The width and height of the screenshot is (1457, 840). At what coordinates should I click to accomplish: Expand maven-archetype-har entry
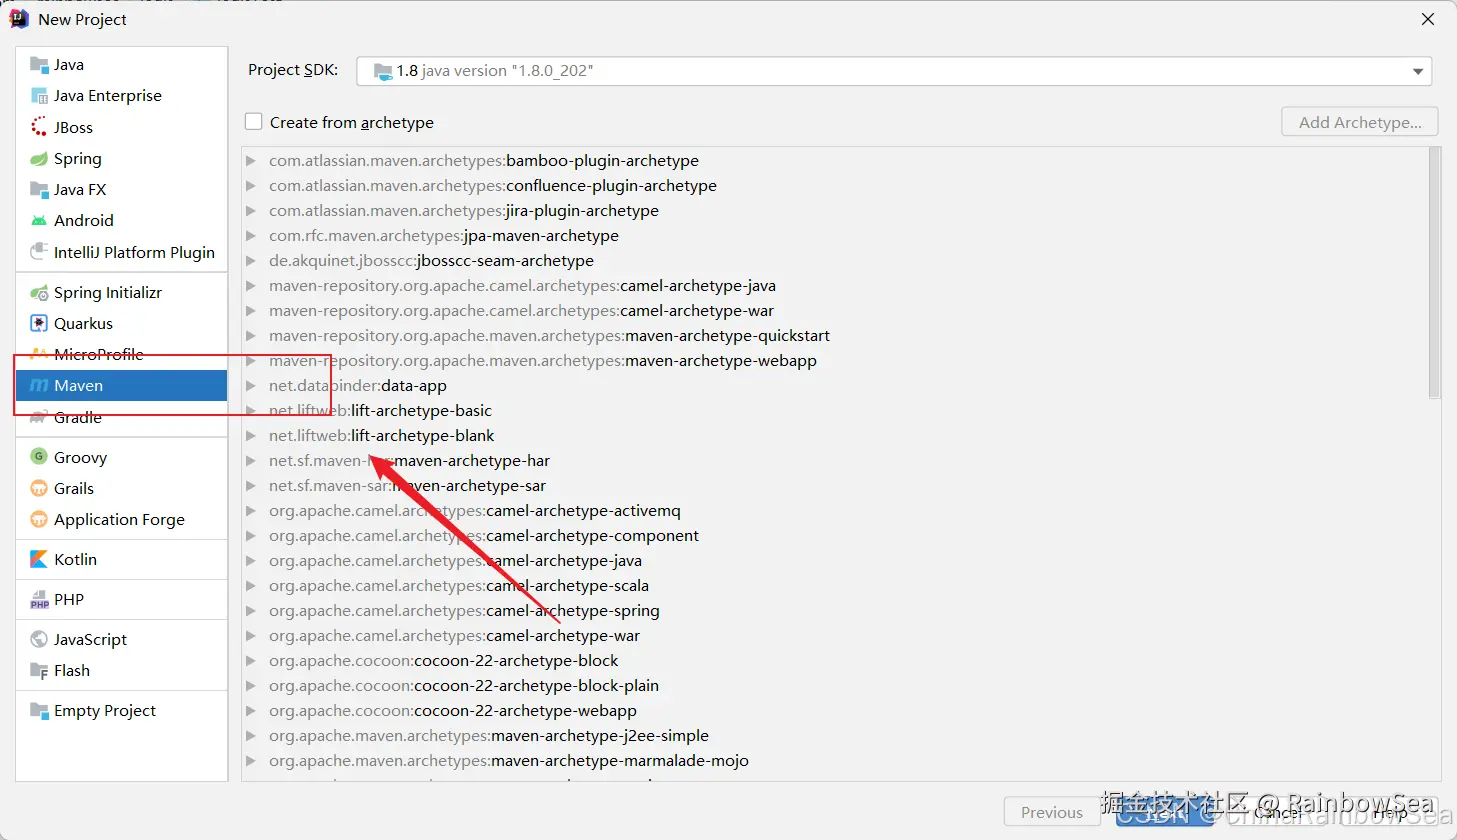click(x=251, y=461)
